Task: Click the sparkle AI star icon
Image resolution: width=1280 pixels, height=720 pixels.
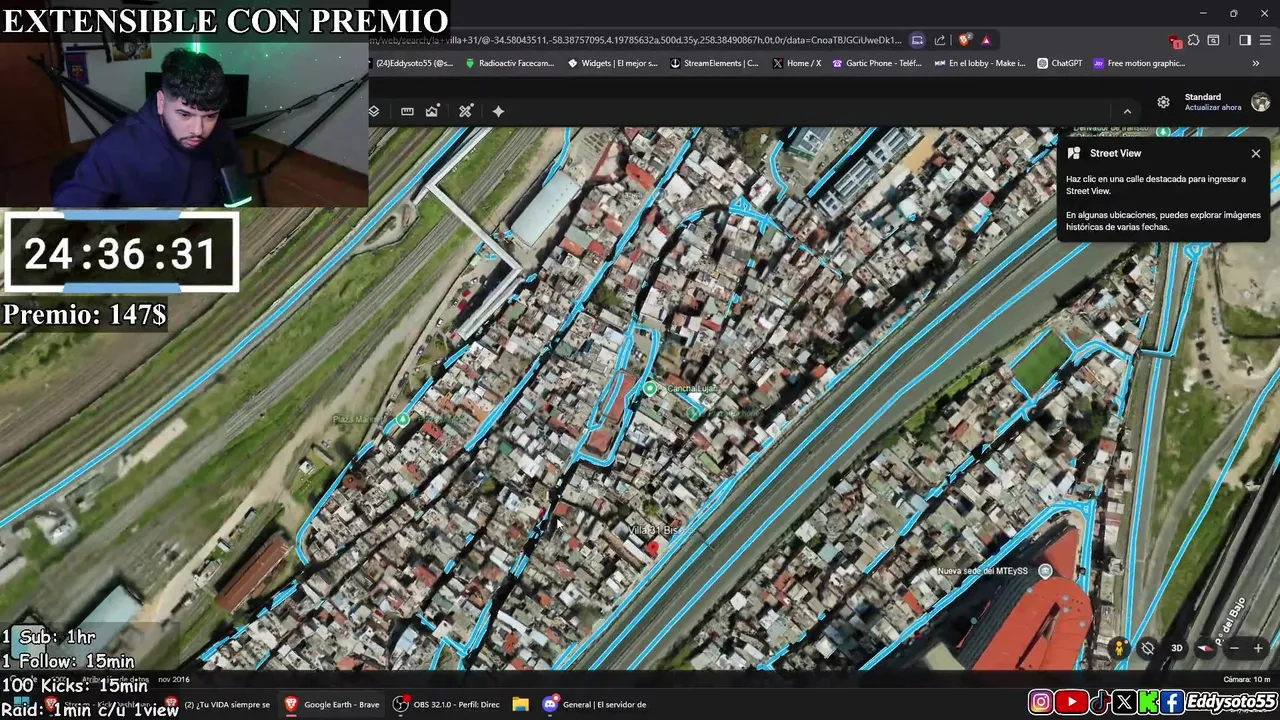Action: (498, 111)
